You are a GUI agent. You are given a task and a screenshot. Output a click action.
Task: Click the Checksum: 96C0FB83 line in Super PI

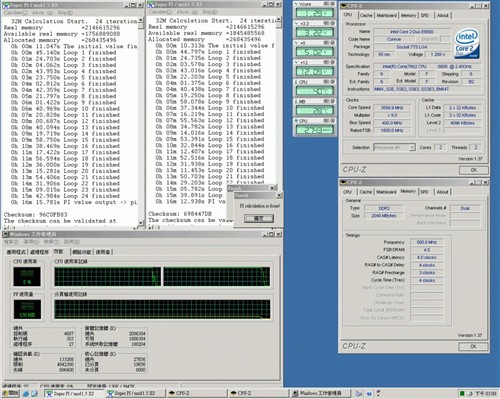pyautogui.click(x=35, y=215)
